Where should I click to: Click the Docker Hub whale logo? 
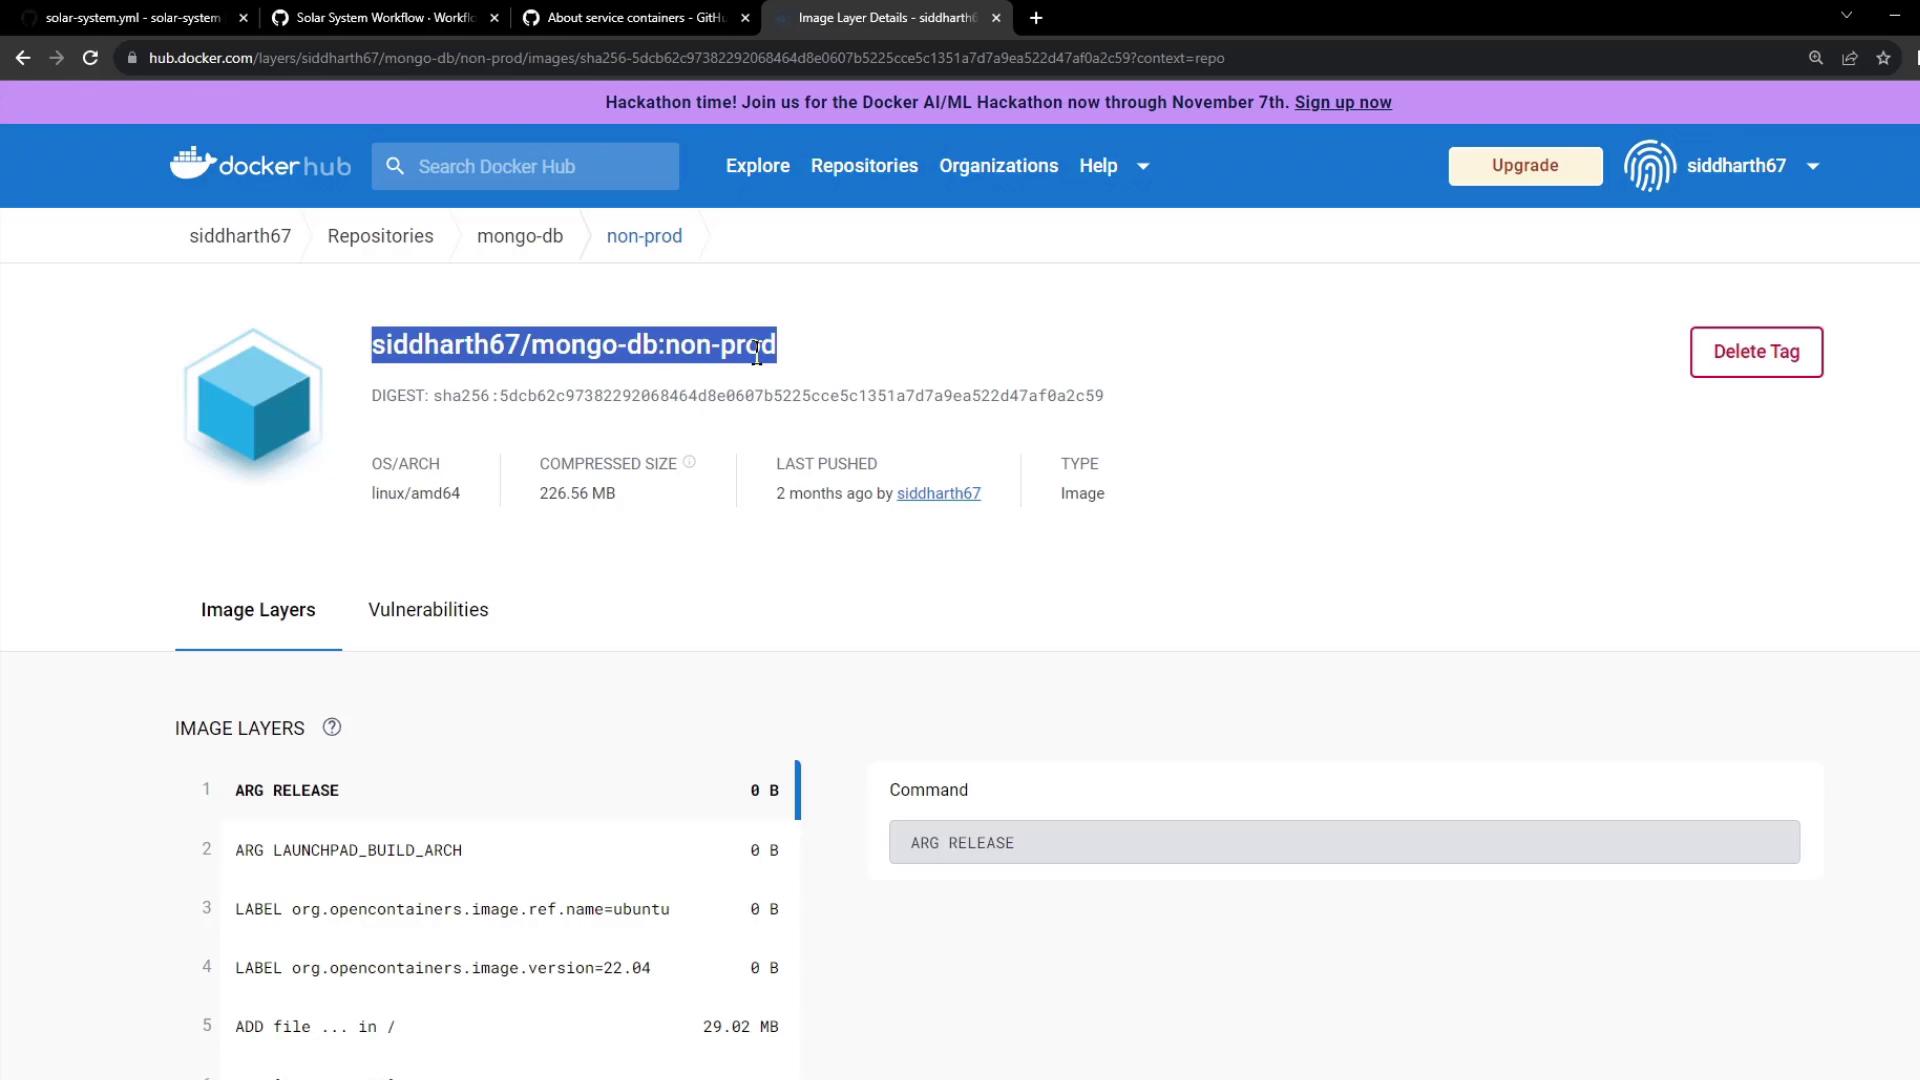193,163
